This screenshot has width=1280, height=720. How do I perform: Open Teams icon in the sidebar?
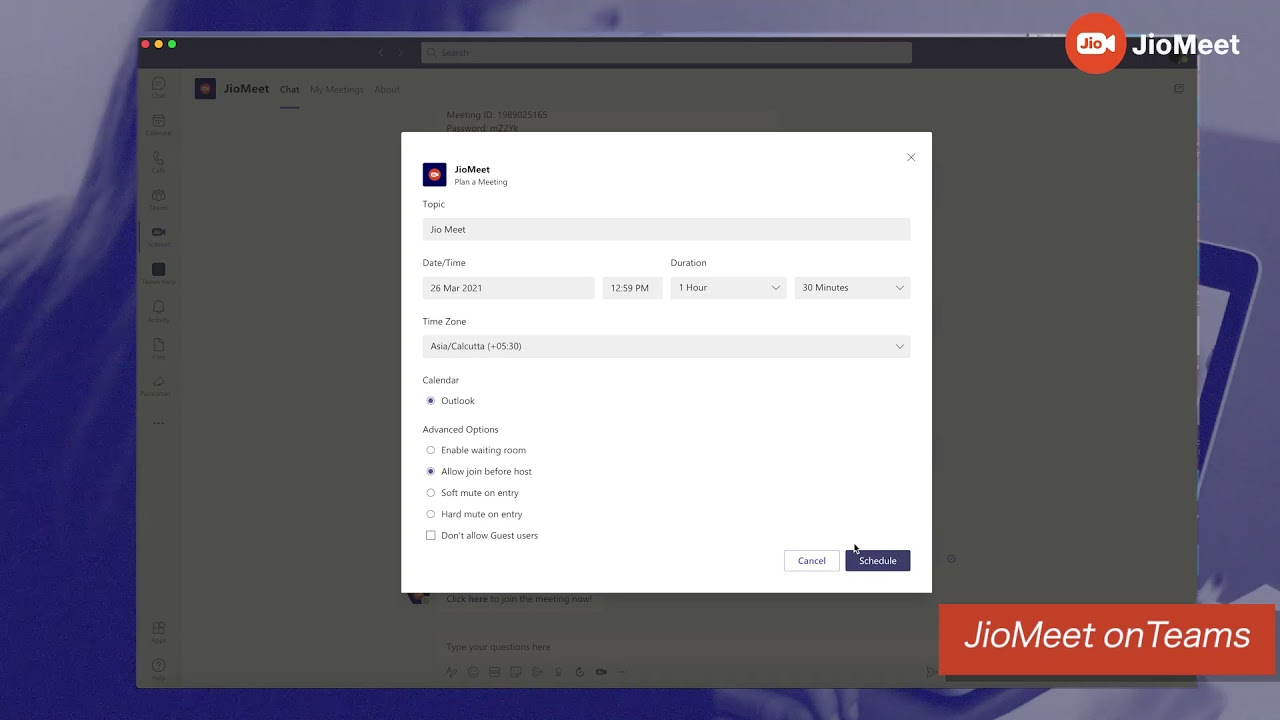tap(158, 199)
